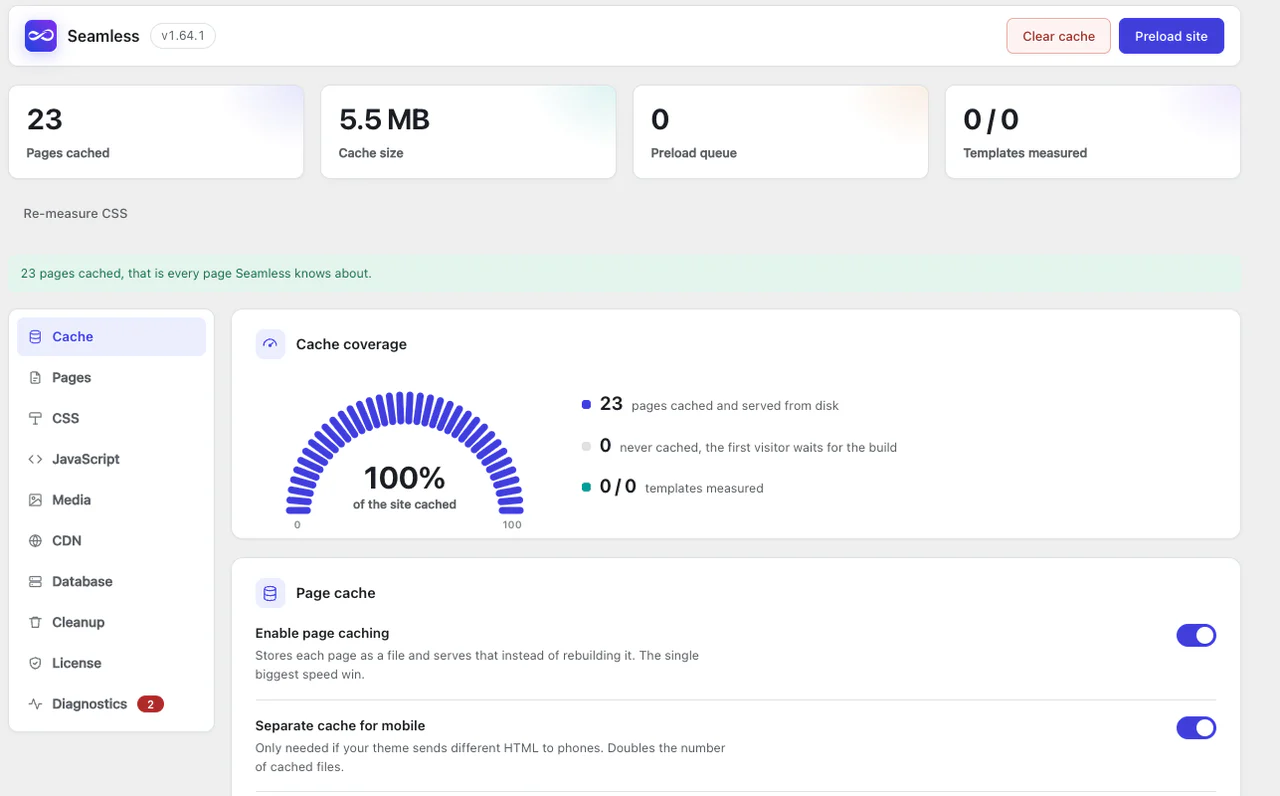The width and height of the screenshot is (1280, 796).
Task: Click 'Separate cache for mobile' label
Action: (340, 725)
